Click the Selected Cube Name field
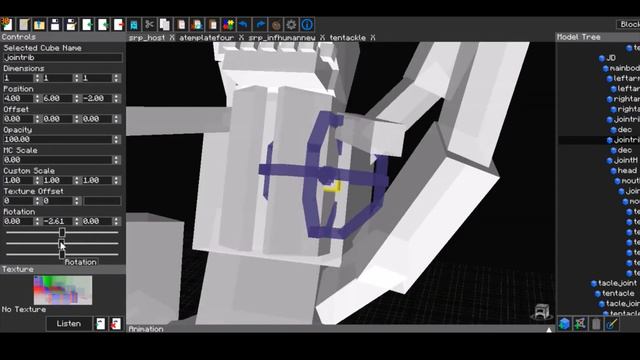The width and height of the screenshot is (640, 360). (62, 58)
